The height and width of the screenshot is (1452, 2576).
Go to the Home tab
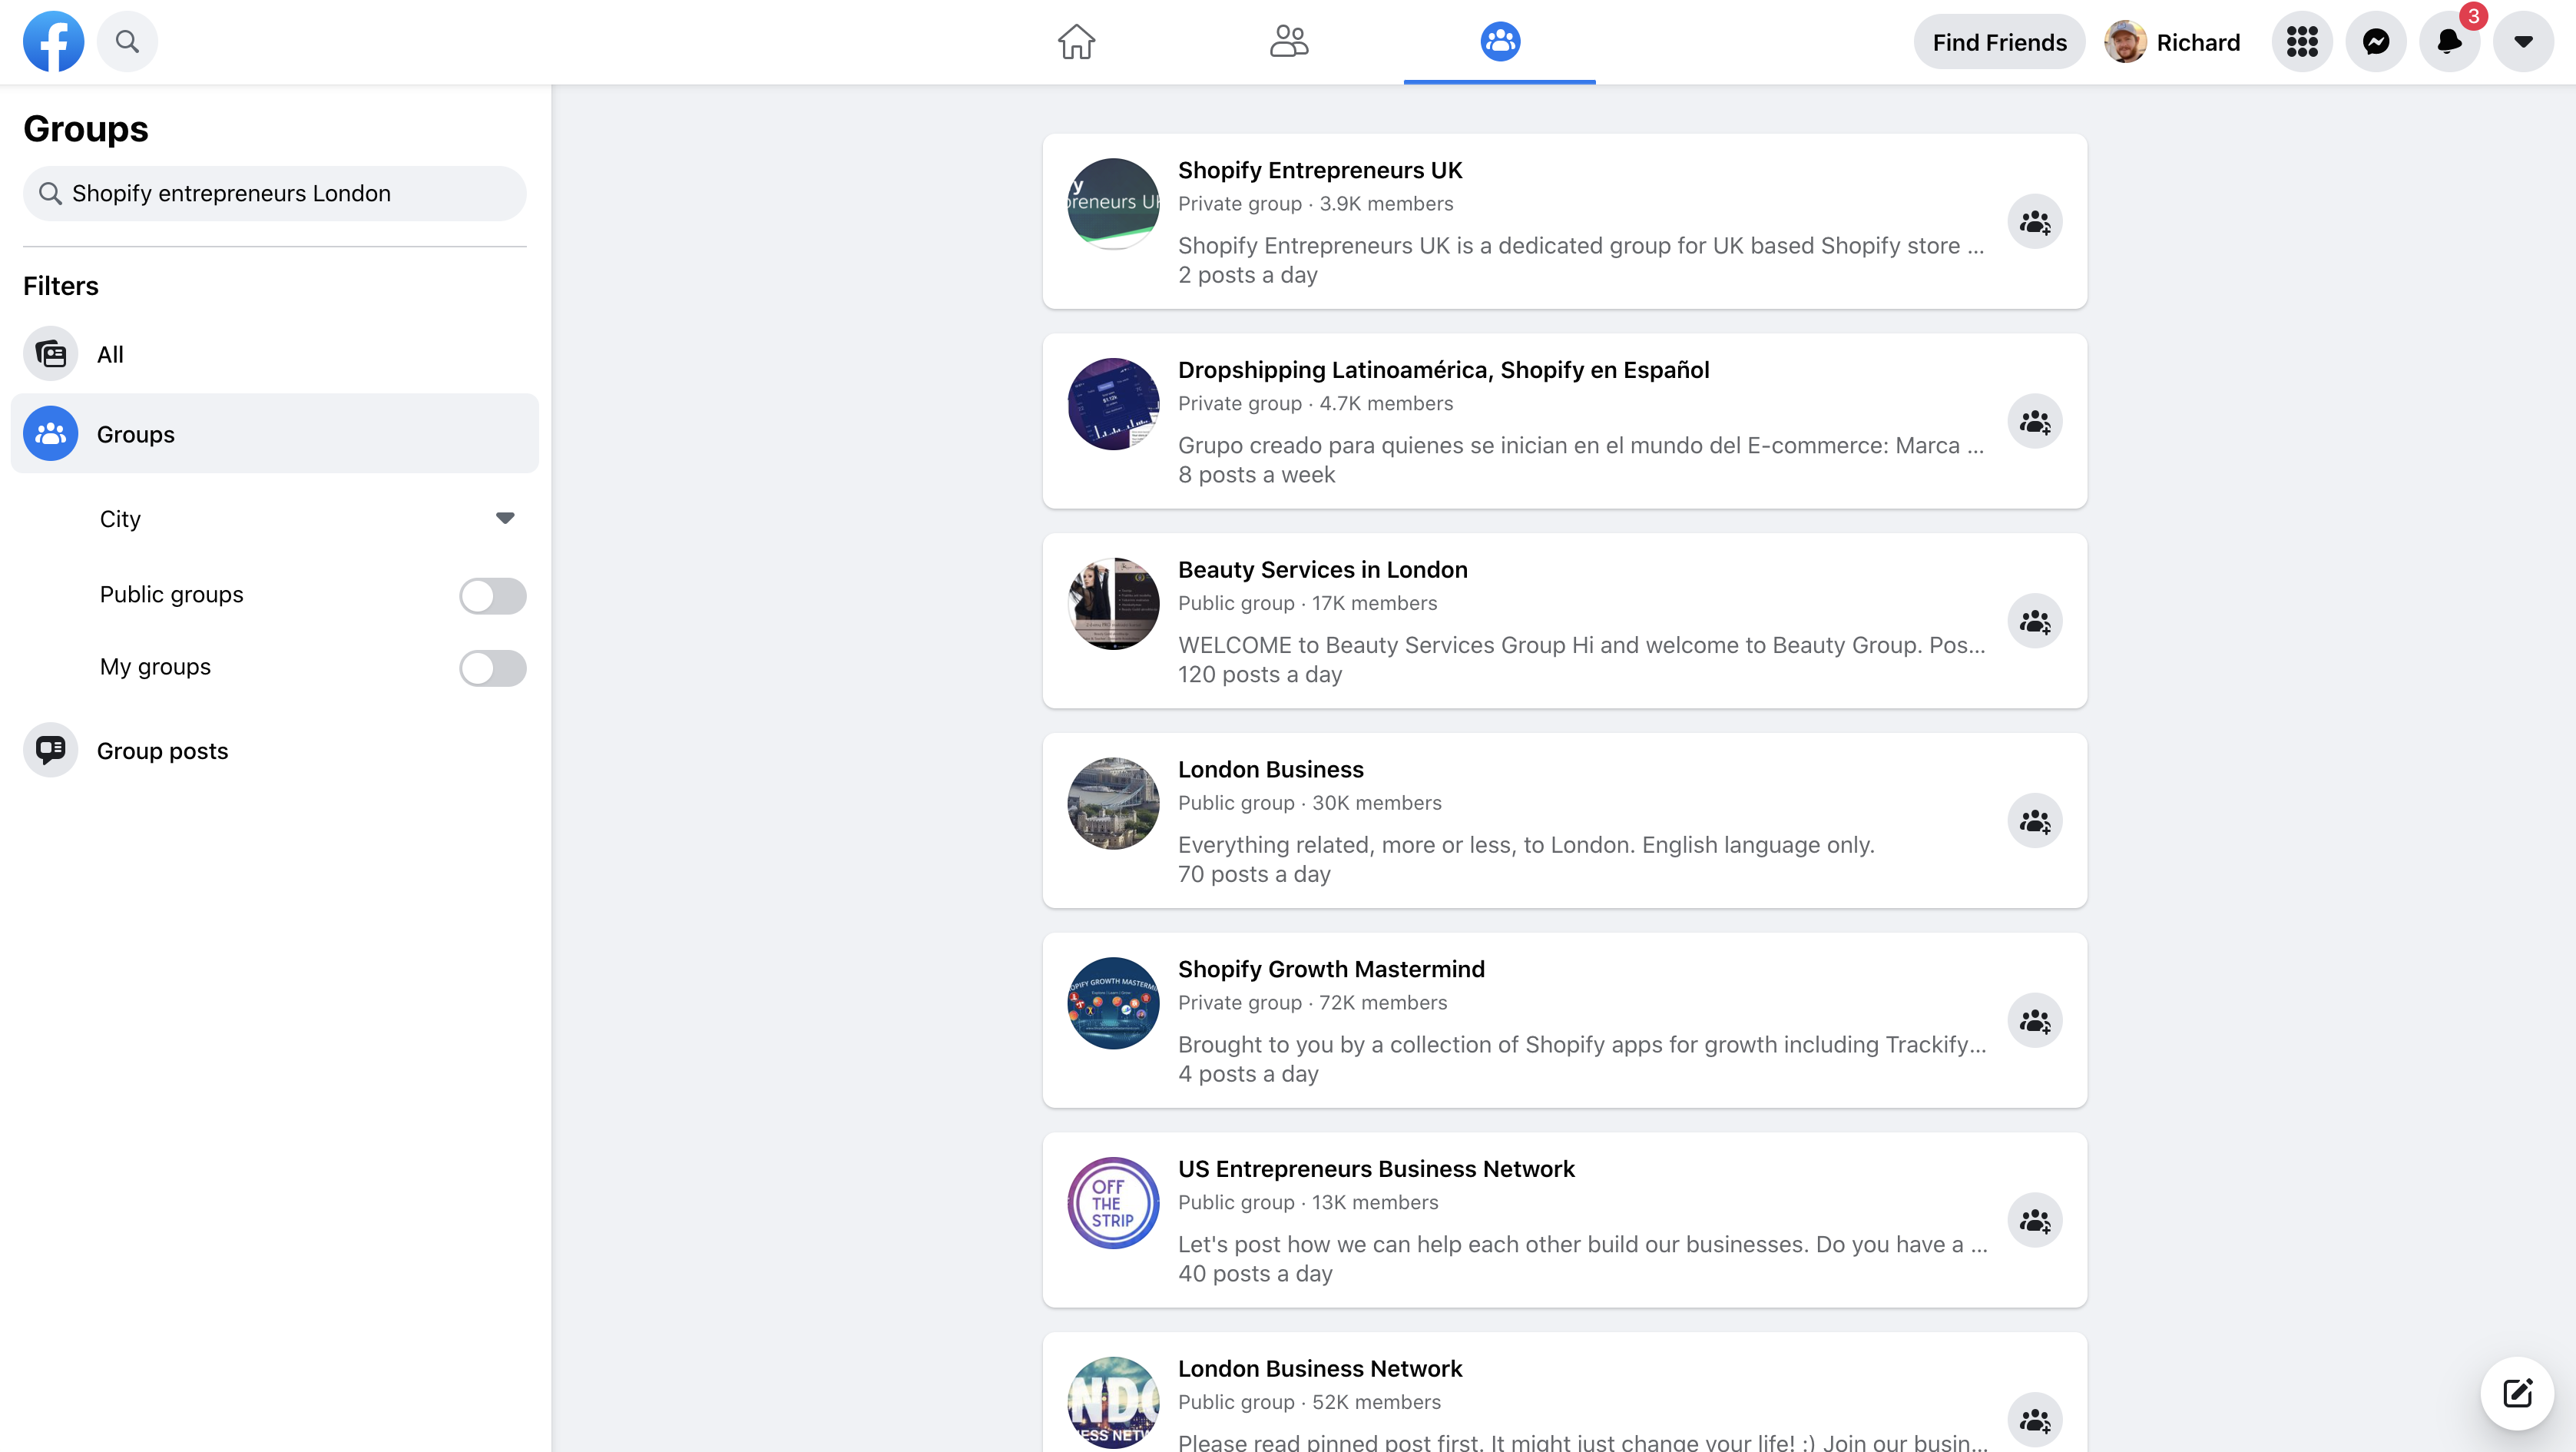(1077, 42)
